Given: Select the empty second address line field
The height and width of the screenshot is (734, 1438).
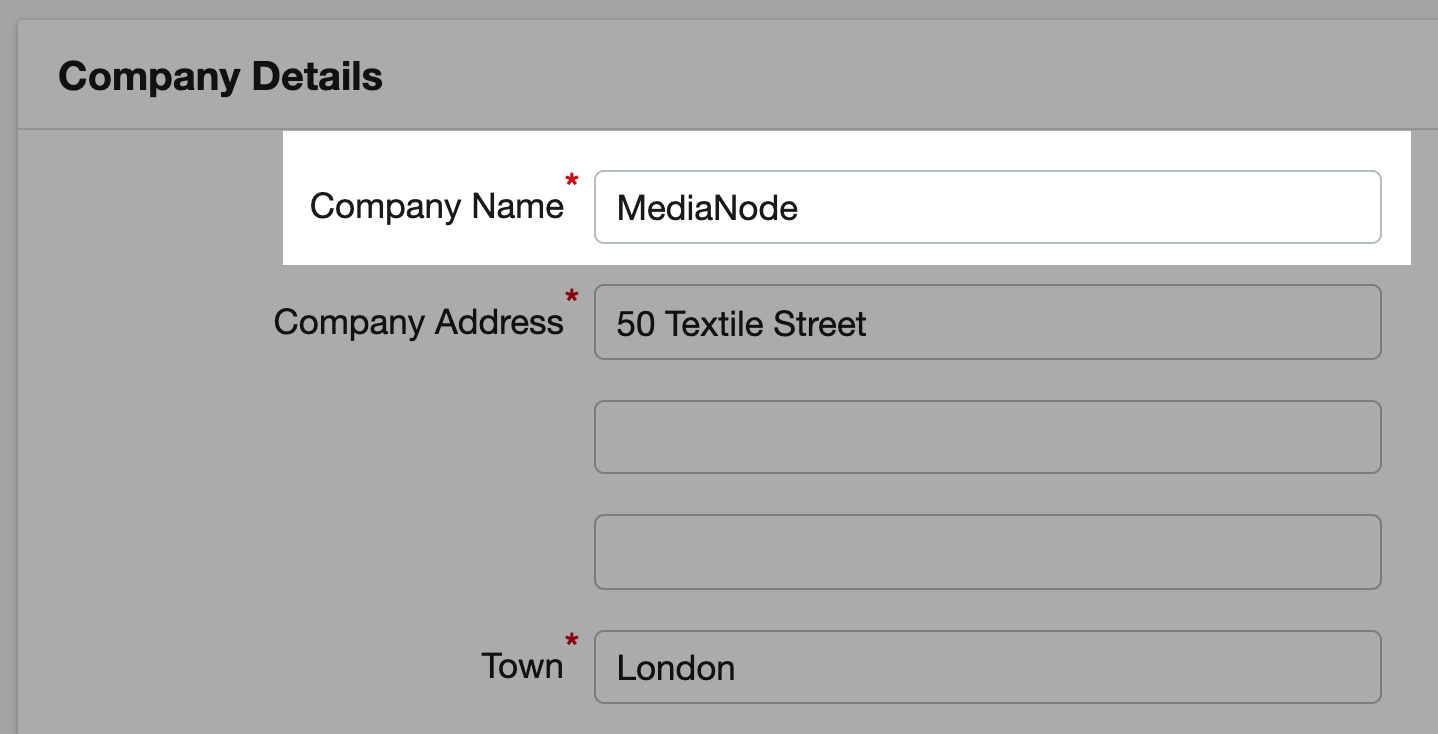Looking at the screenshot, I should click(987, 437).
